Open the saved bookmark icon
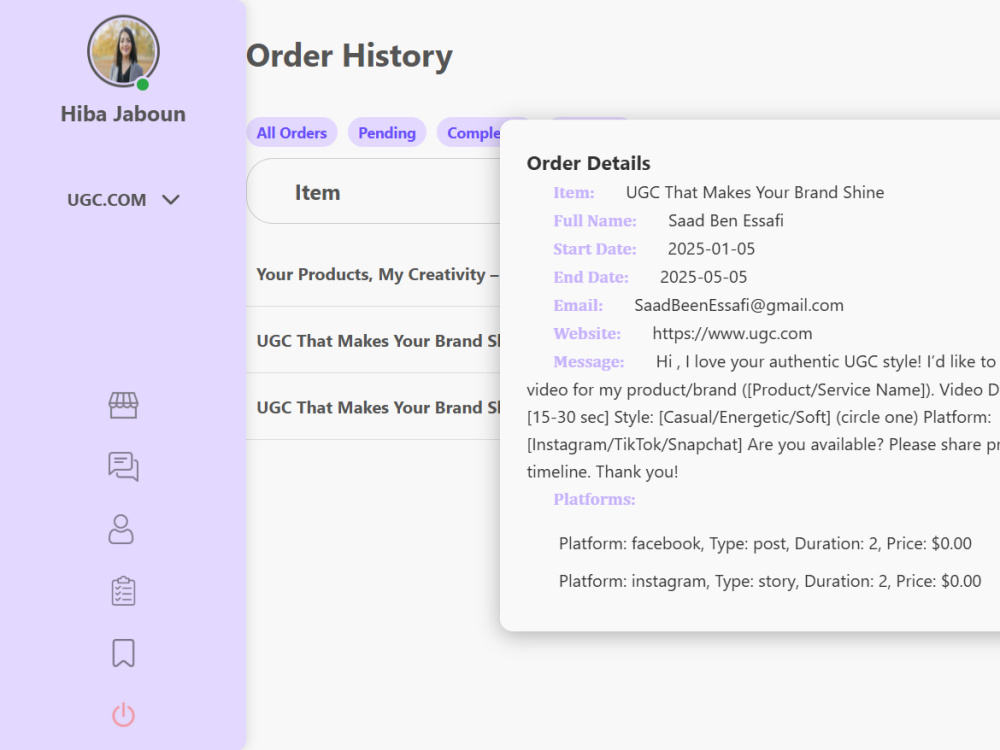Viewport: 1000px width, 750px height. [x=123, y=653]
